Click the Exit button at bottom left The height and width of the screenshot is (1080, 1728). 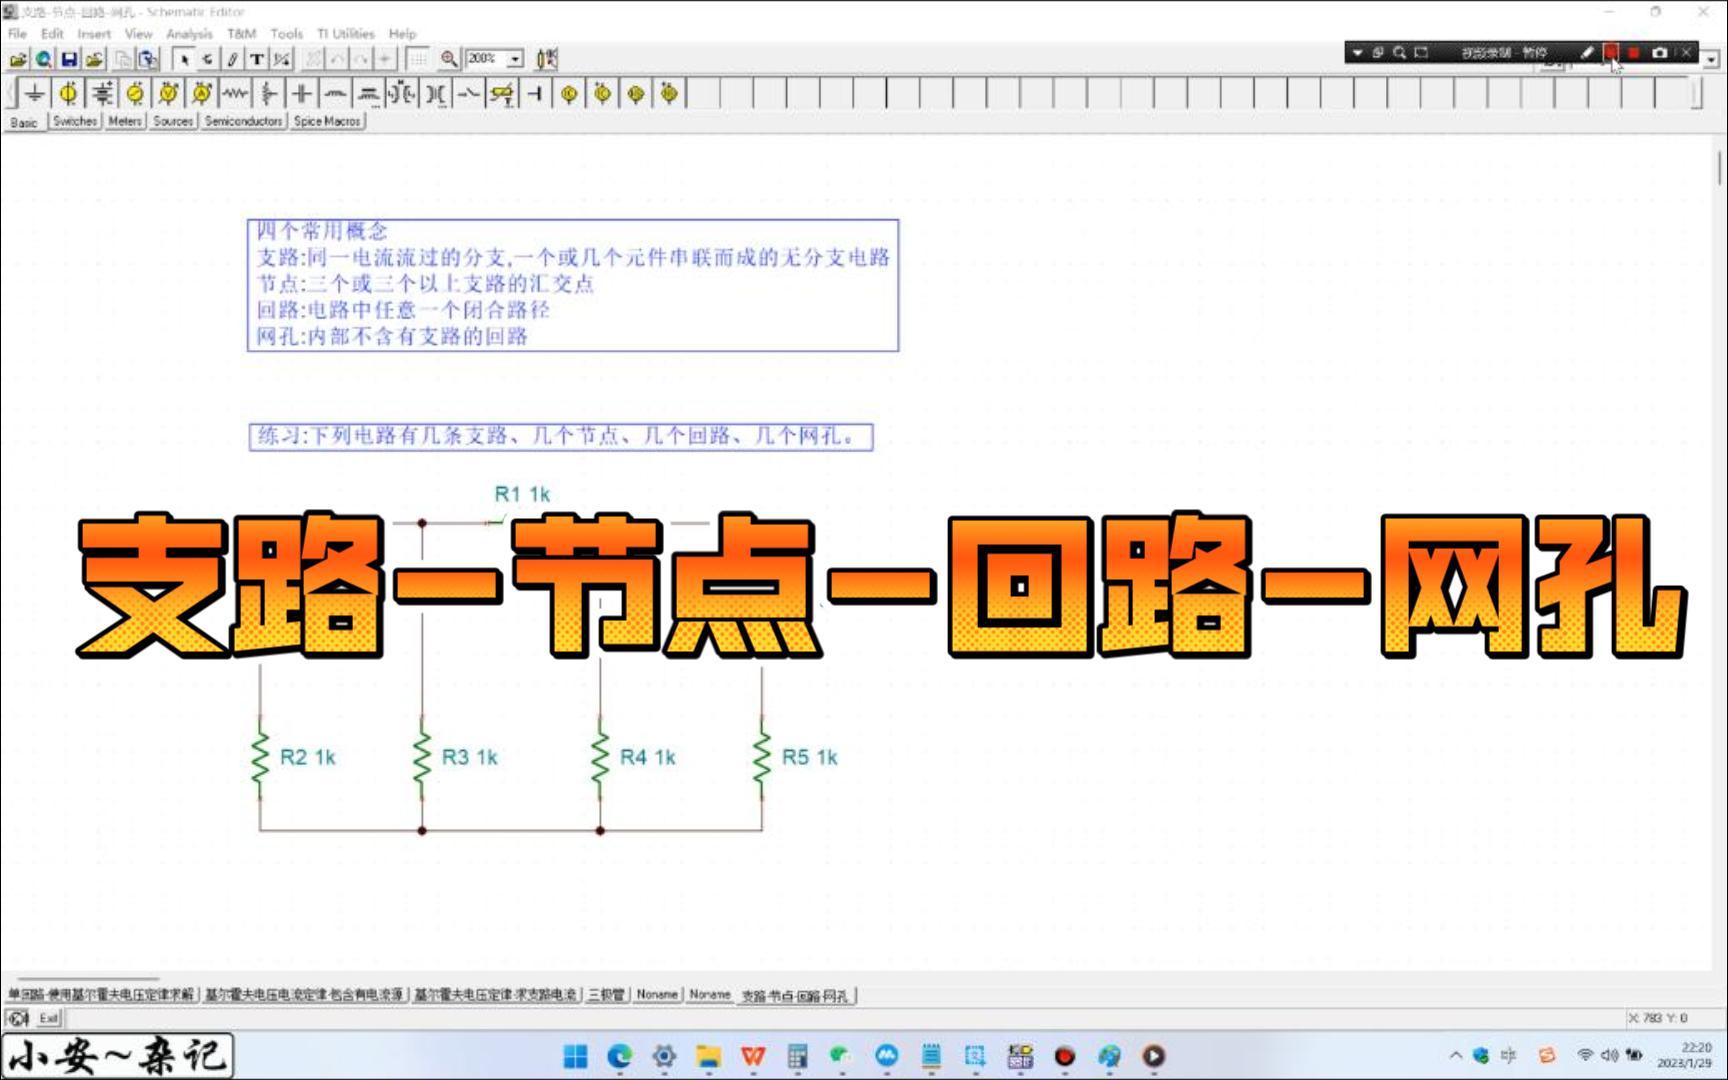tap(46, 1018)
